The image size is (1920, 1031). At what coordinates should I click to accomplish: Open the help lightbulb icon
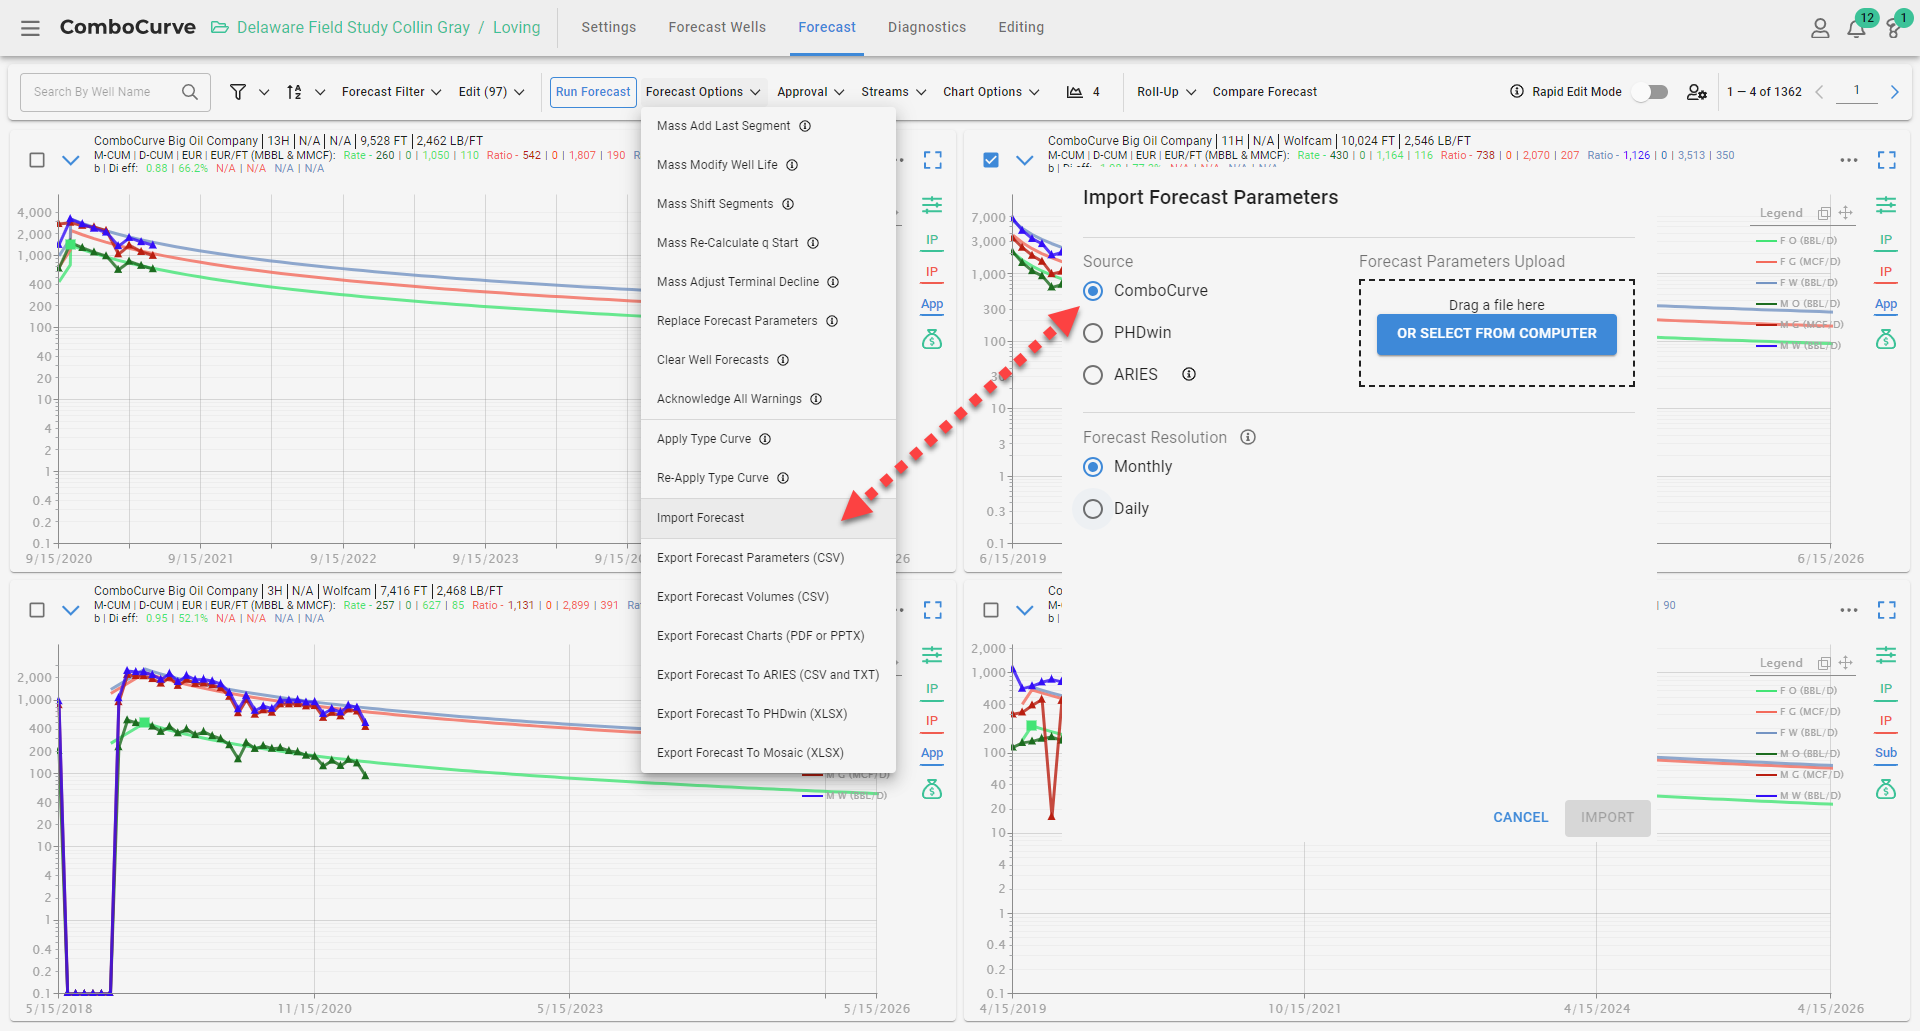[x=1894, y=28]
